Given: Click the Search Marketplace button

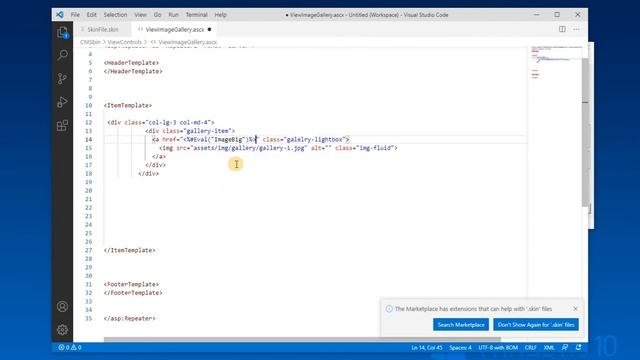Looking at the screenshot, I should tap(461, 324).
